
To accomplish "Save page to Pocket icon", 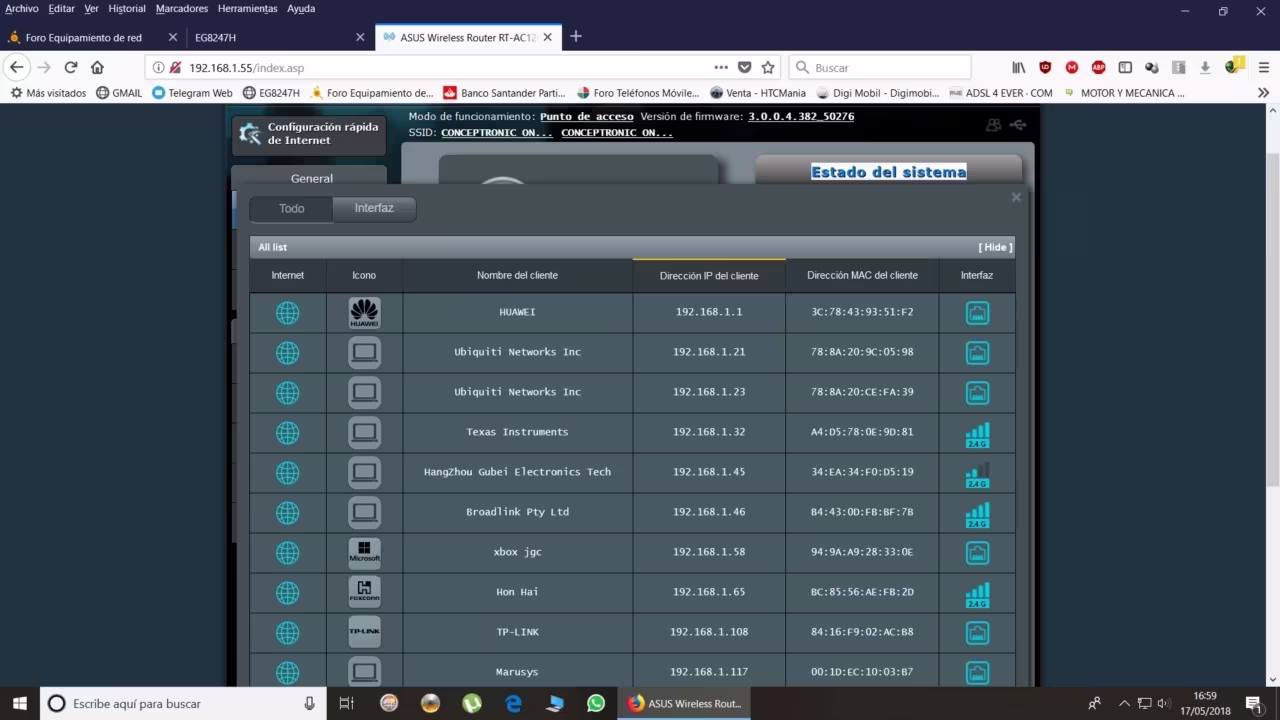I will point(744,67).
